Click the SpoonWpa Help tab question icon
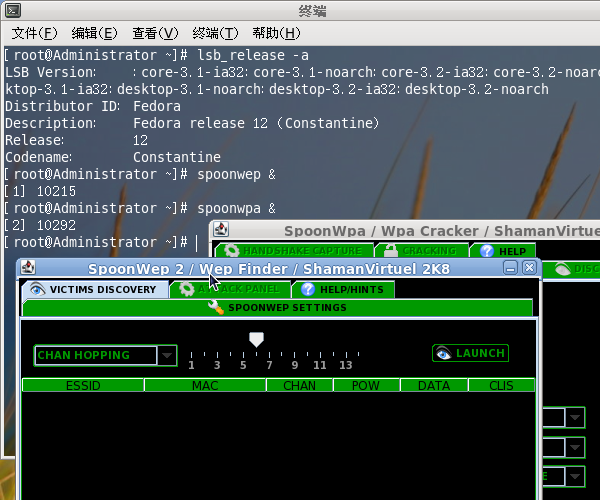This screenshot has height=500, width=600. (x=487, y=251)
